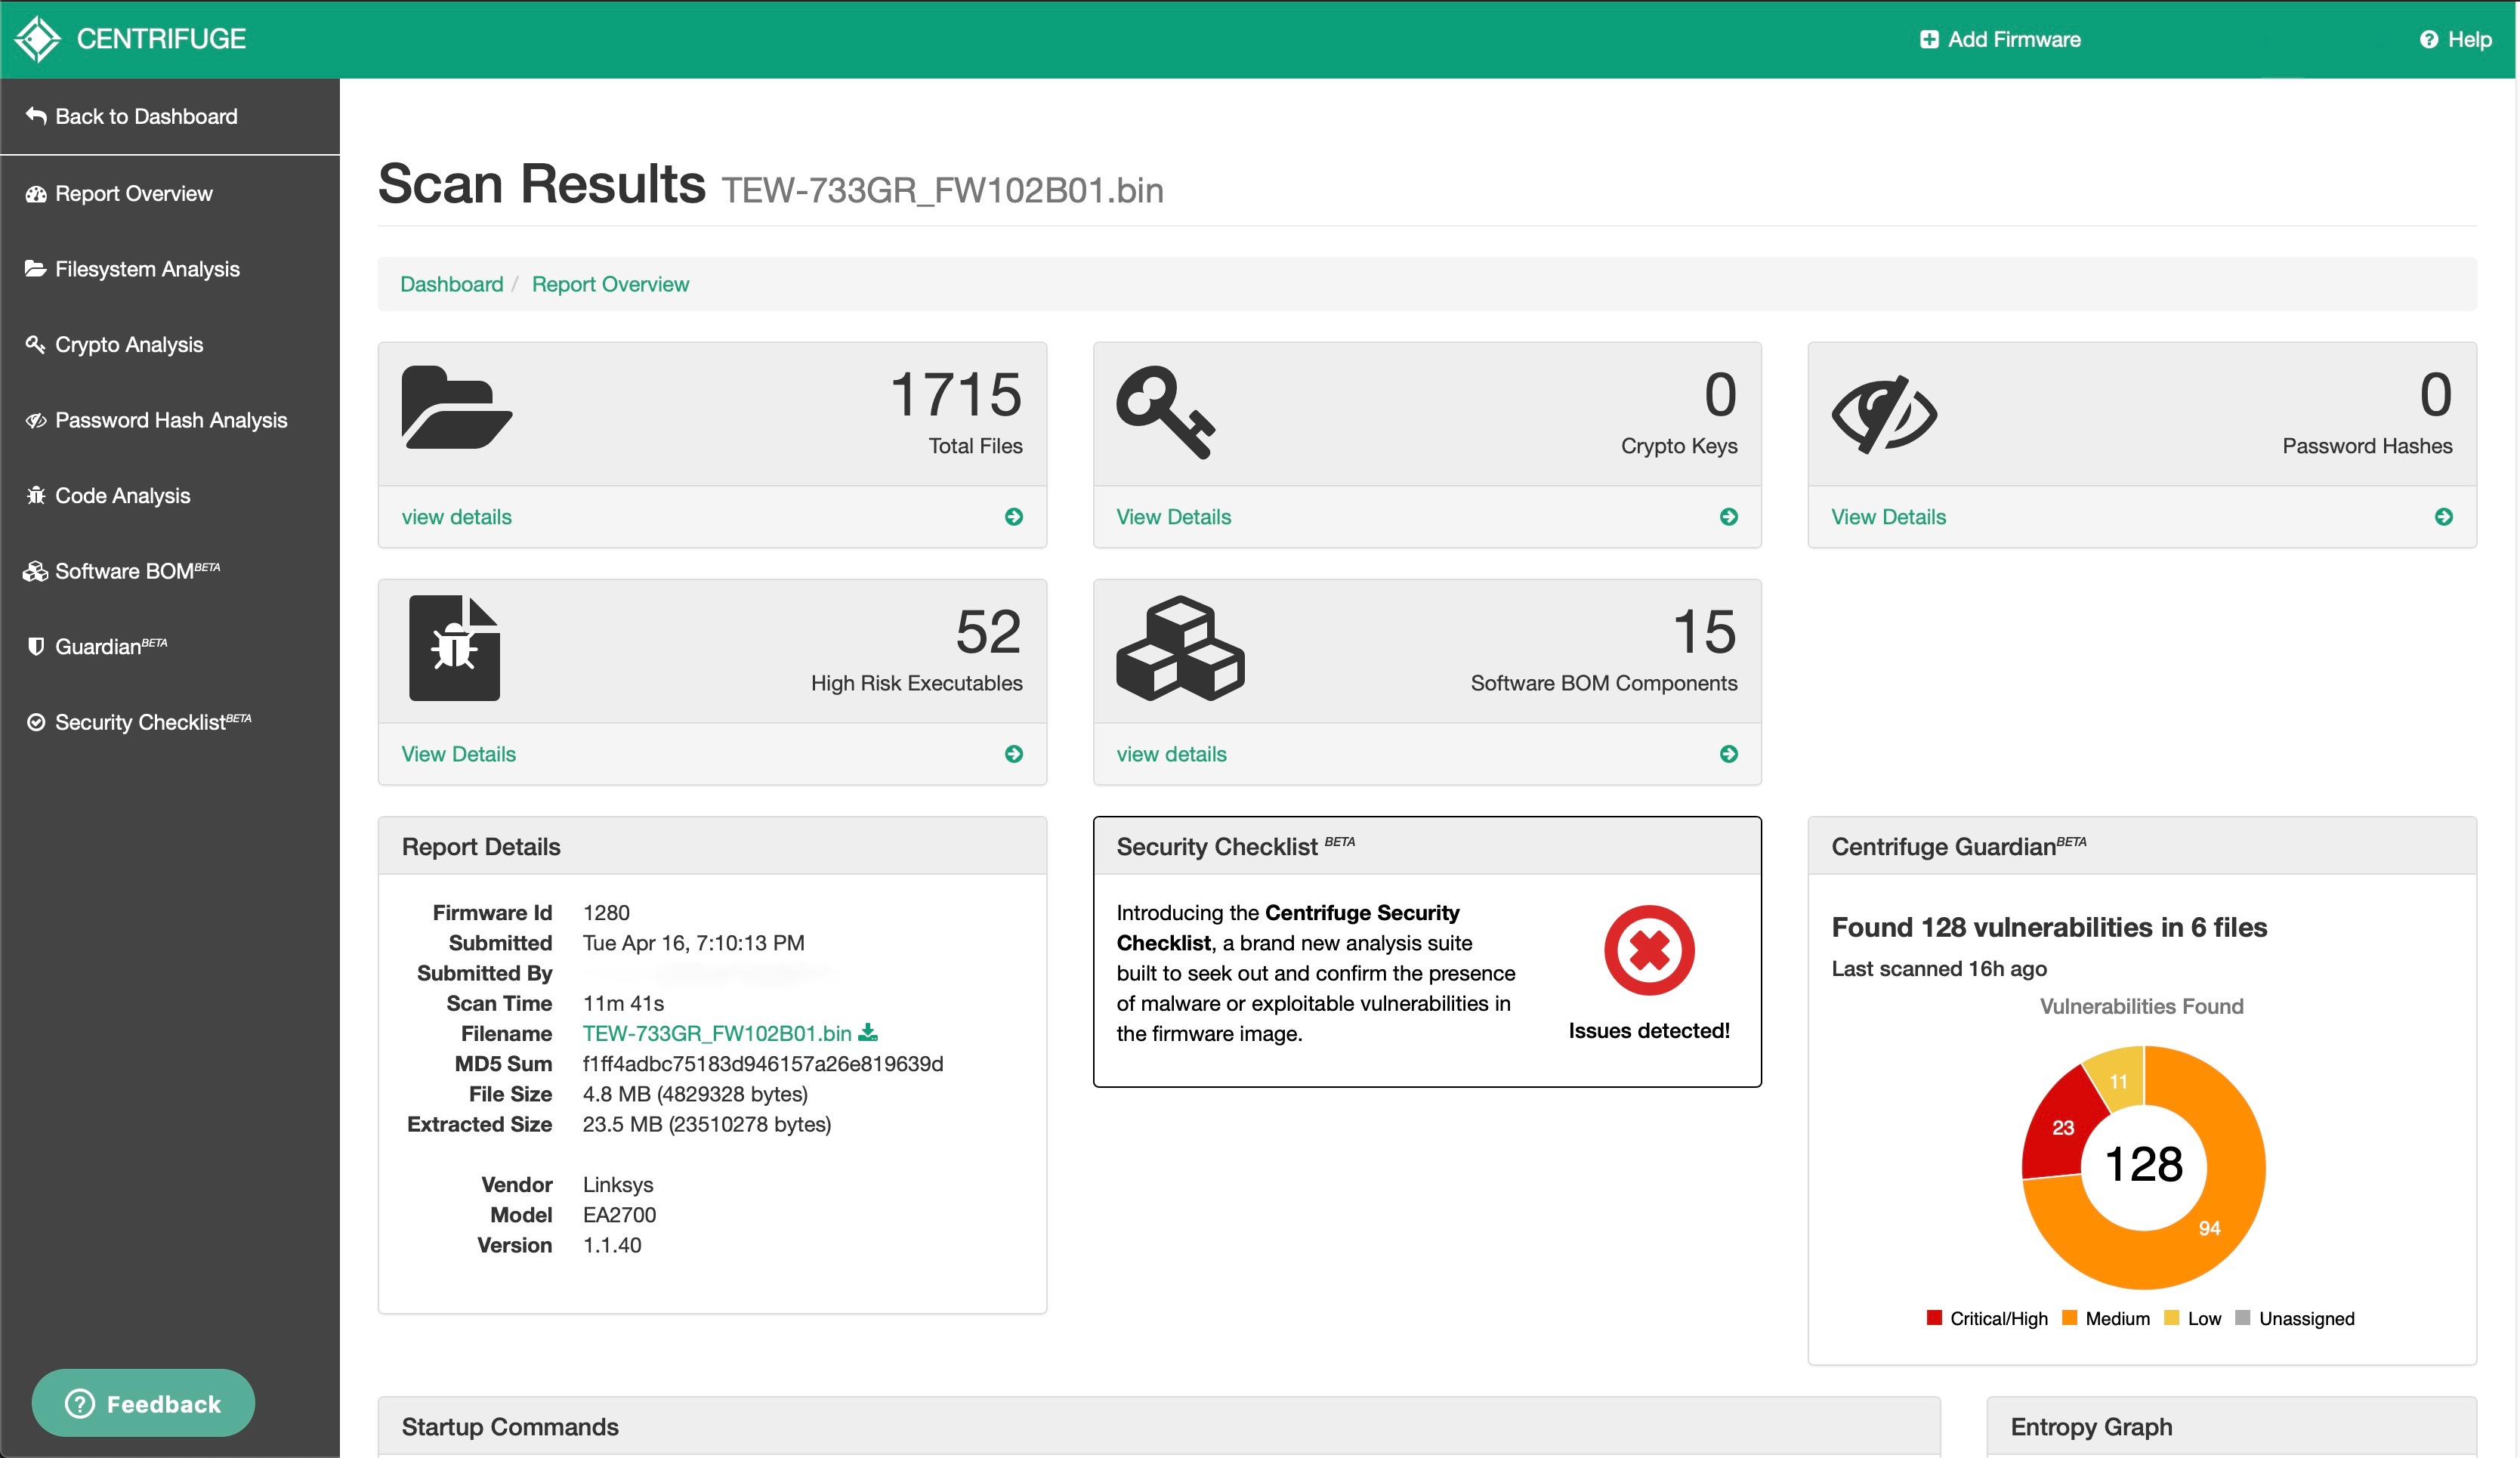Viewport: 2520px width, 1458px height.
Task: Click the orange 94 donut chart segment
Action: coord(2210,1228)
